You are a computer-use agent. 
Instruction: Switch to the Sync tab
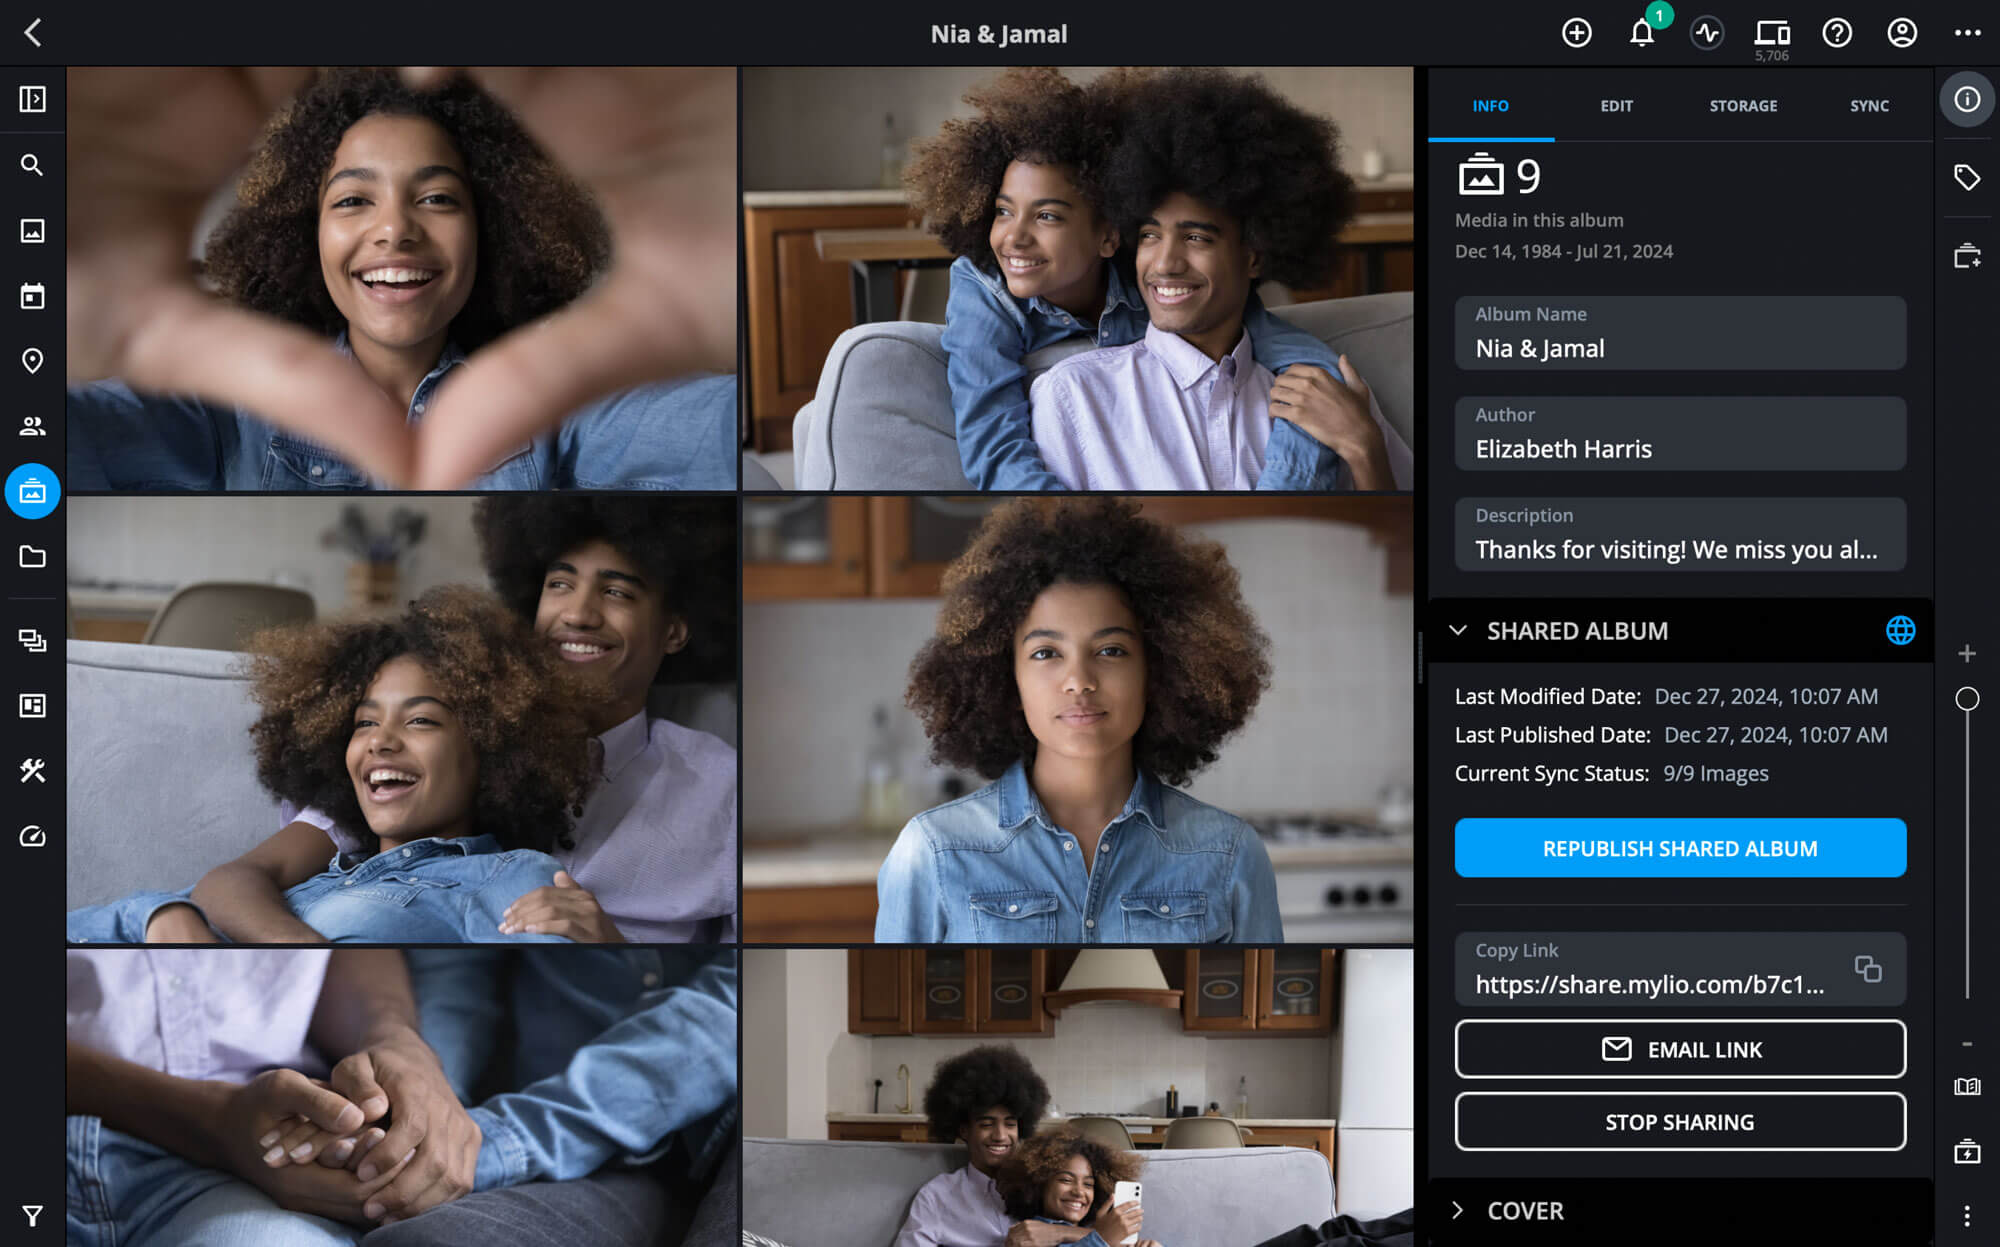[1868, 105]
